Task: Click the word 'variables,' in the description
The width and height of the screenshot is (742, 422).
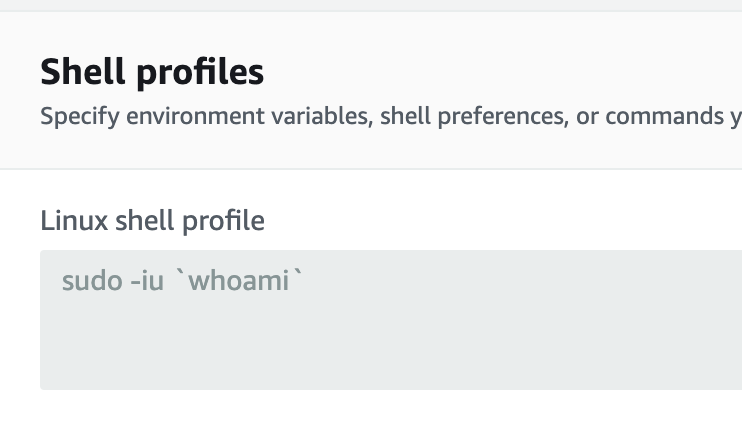Action: (322, 116)
